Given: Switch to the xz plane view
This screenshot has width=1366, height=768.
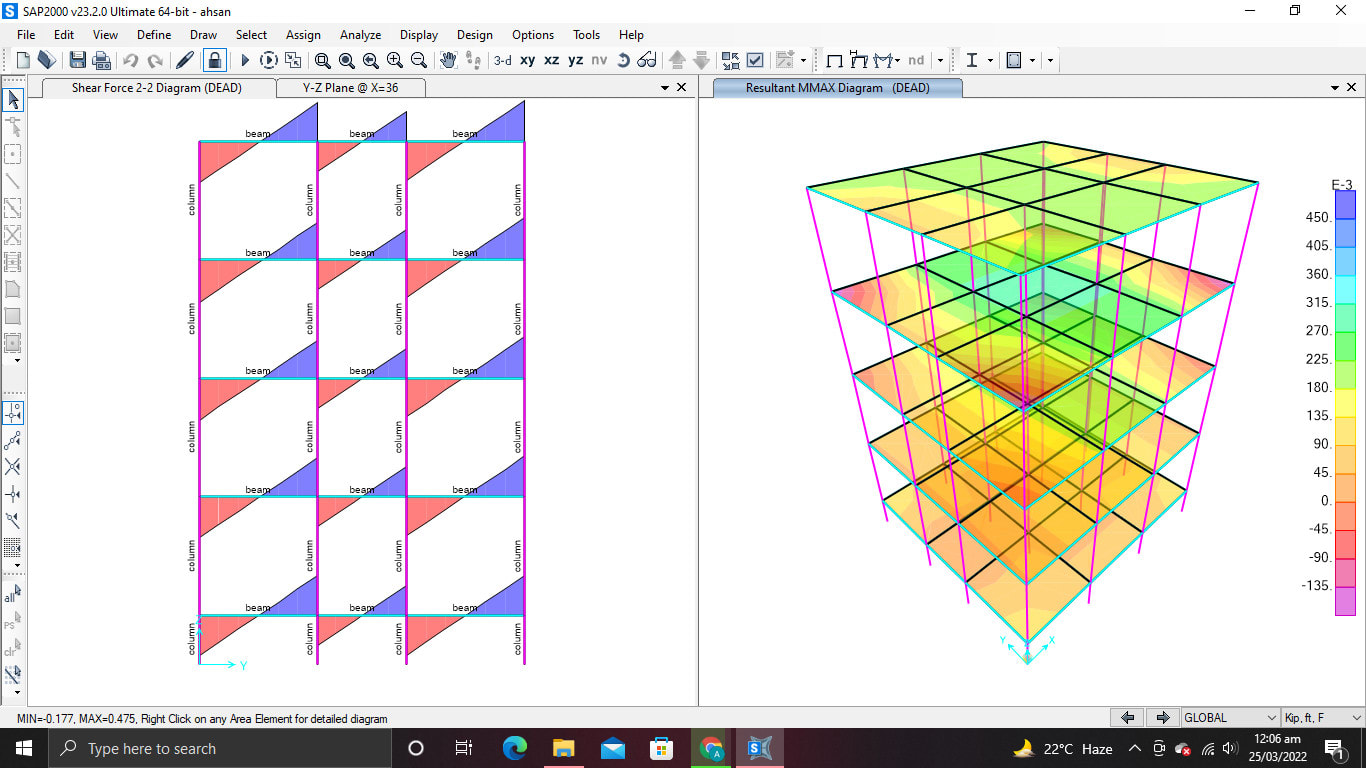Looking at the screenshot, I should [x=552, y=60].
